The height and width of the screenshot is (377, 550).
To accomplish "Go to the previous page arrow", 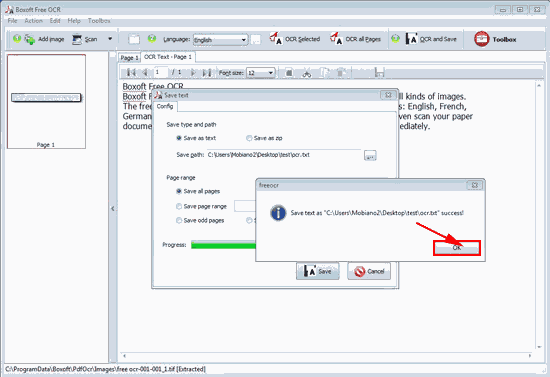I will pyautogui.click(x=145, y=73).
